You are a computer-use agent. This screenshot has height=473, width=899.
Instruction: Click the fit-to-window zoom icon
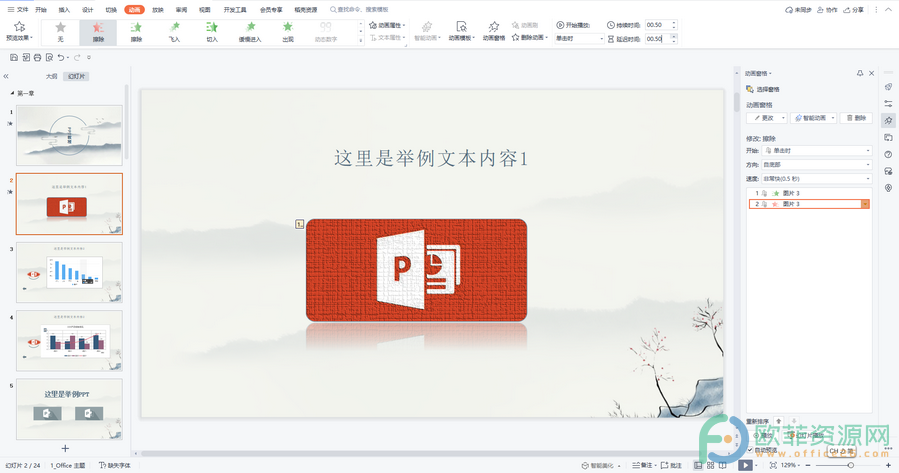point(773,466)
